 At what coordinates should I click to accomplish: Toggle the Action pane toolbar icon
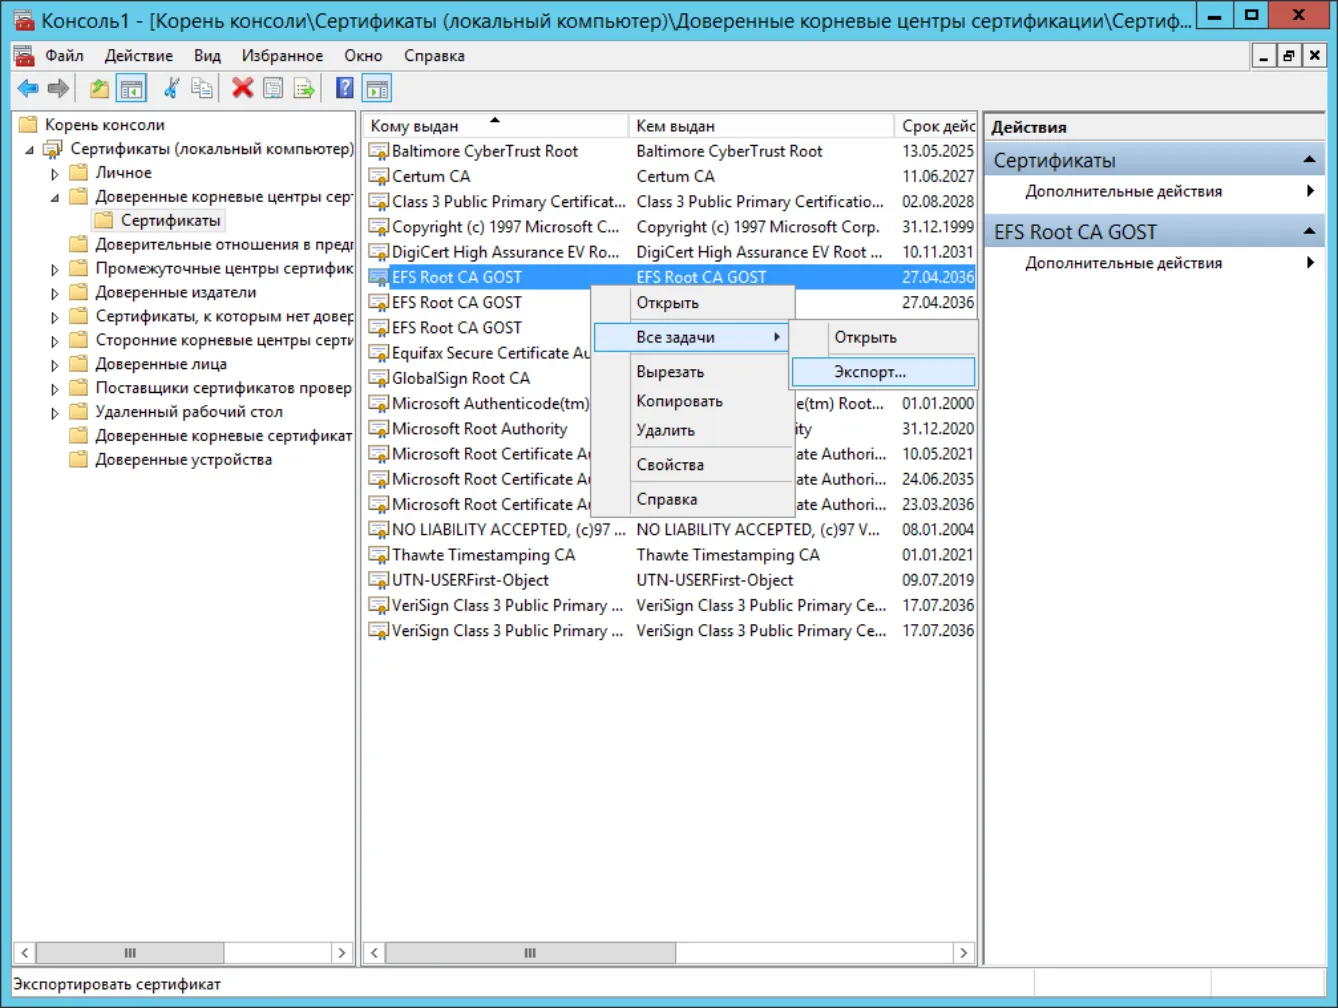pyautogui.click(x=377, y=89)
